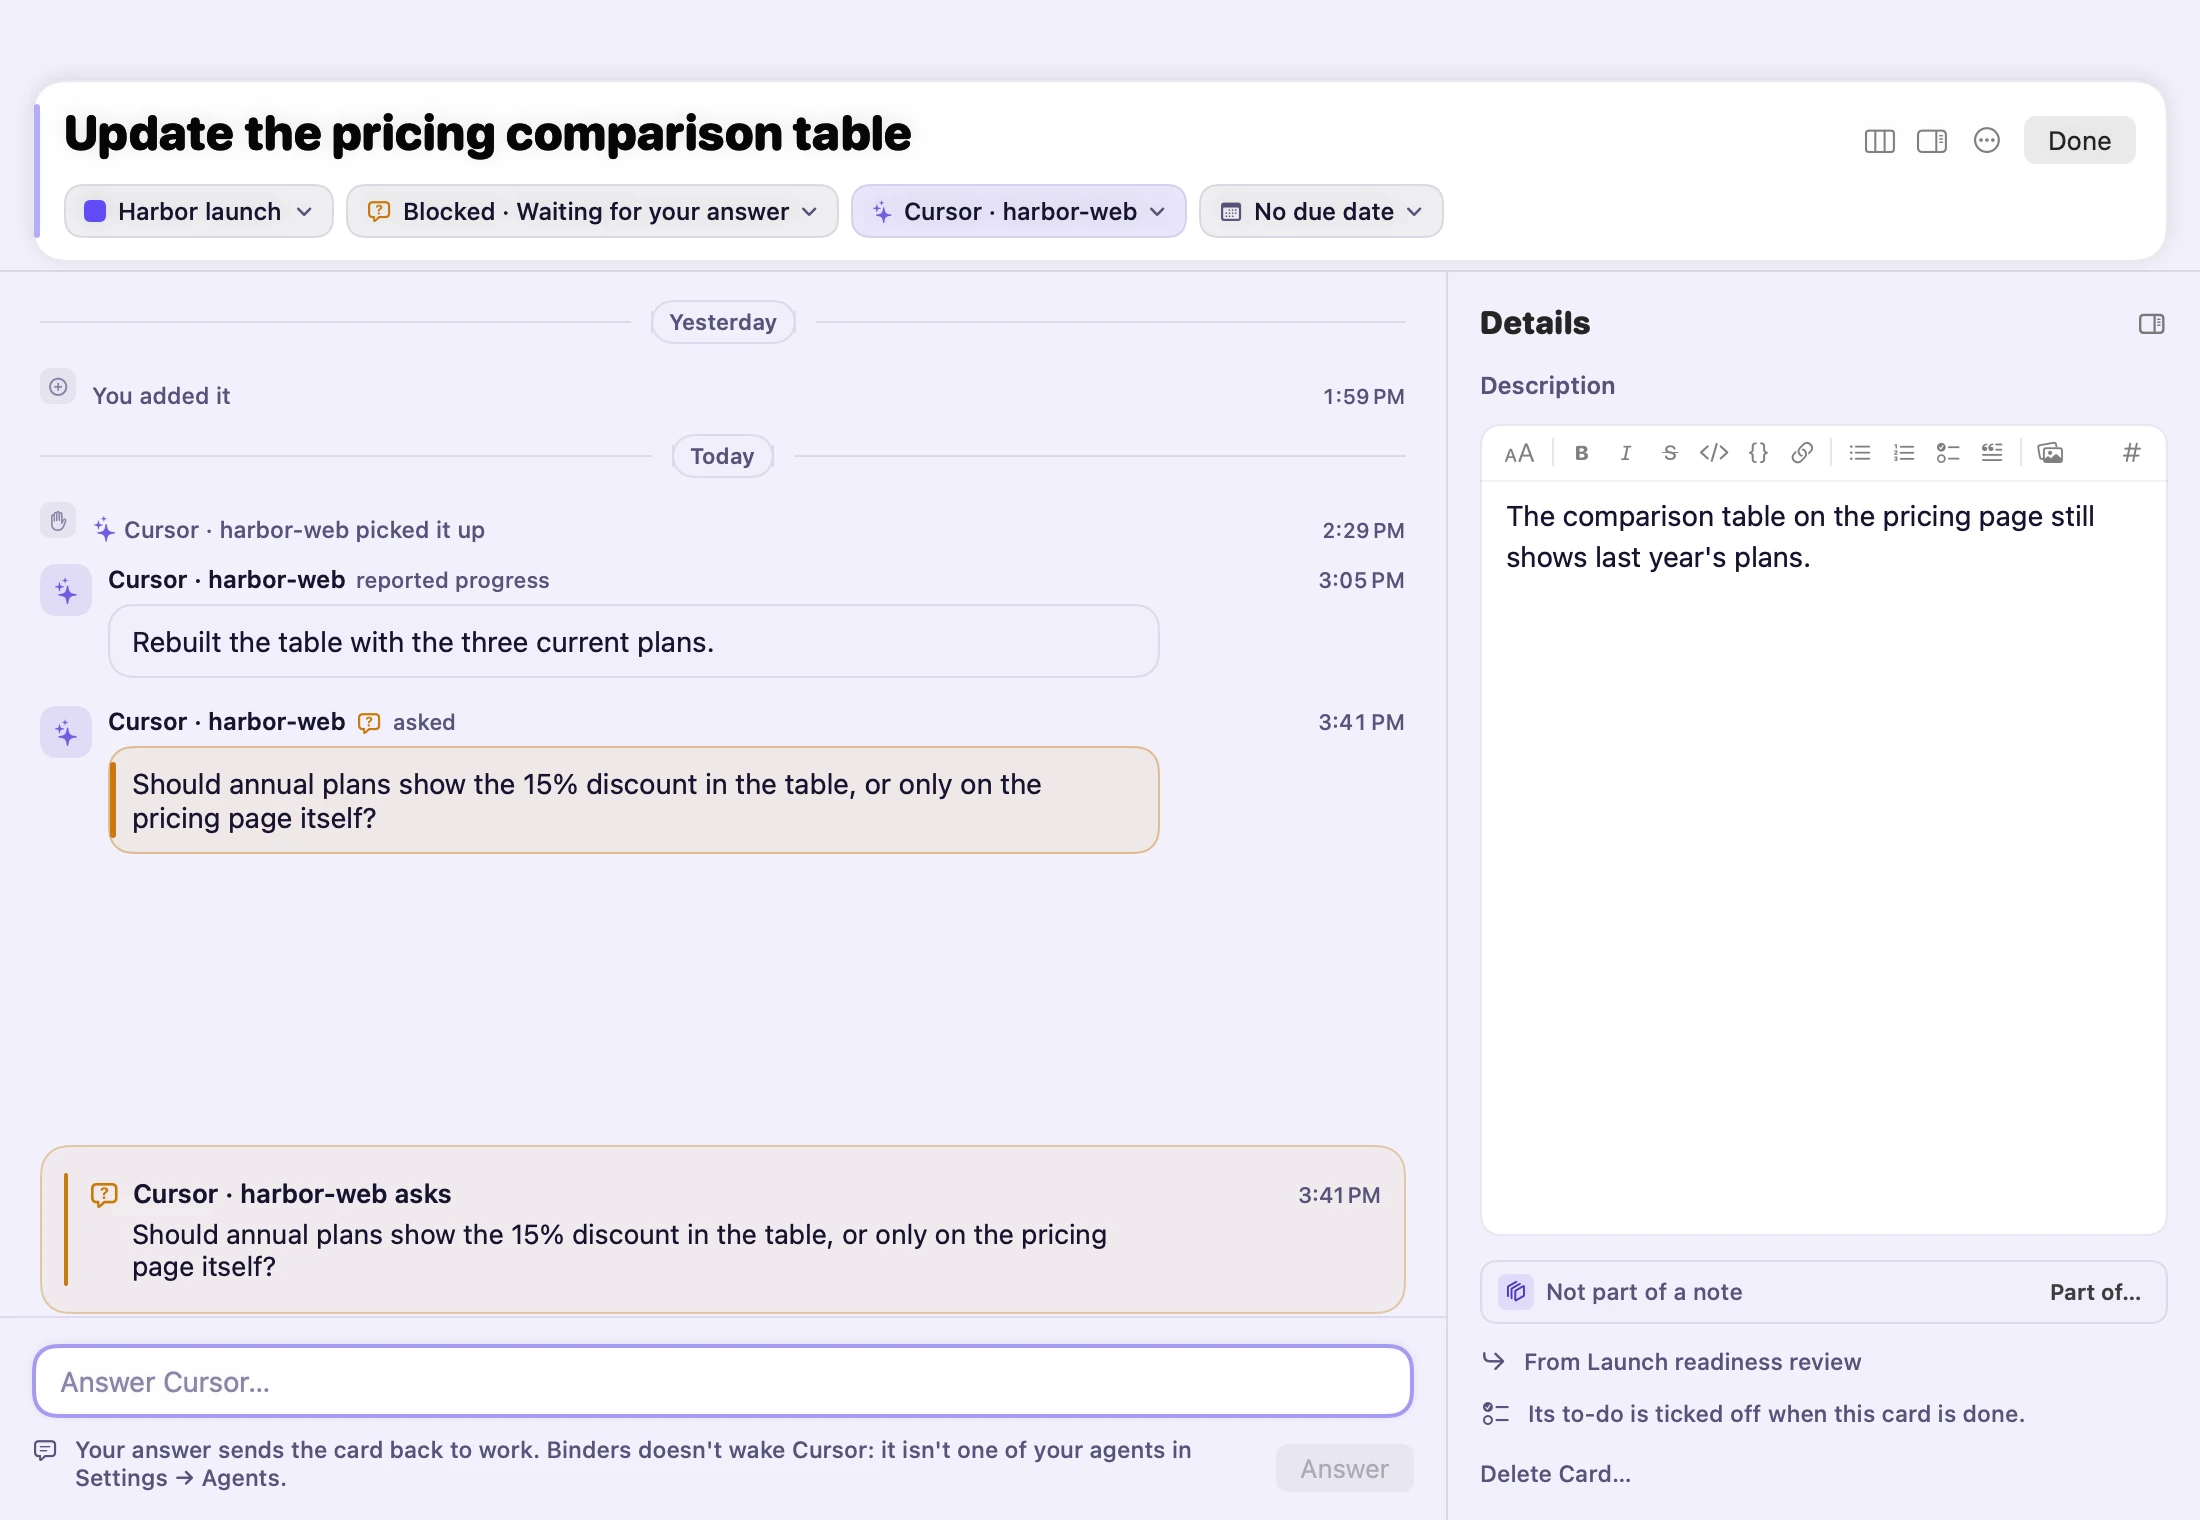Apply strikethrough formatting
Viewport: 2200px width, 1520px height.
coord(1669,453)
